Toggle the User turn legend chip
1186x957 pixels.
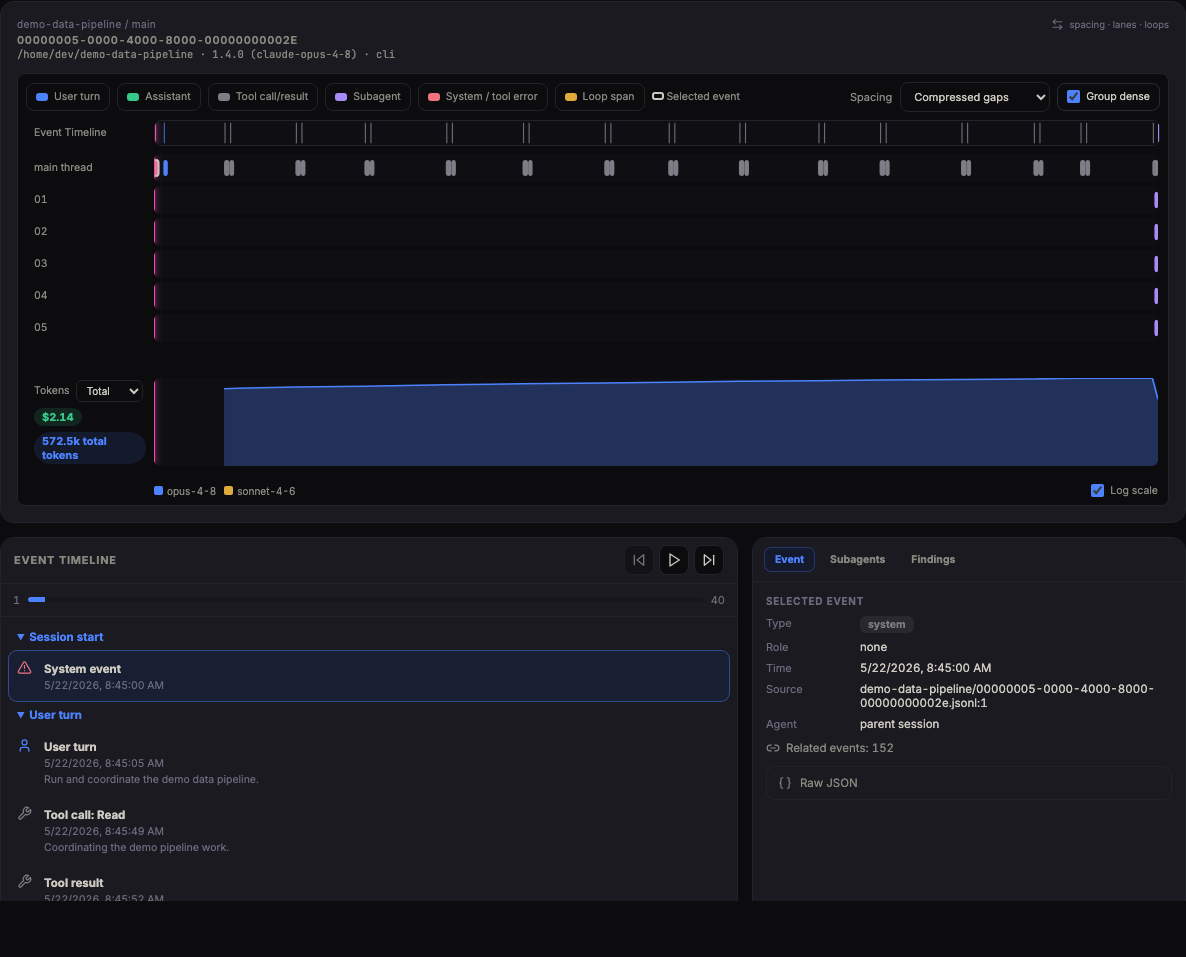pos(68,97)
